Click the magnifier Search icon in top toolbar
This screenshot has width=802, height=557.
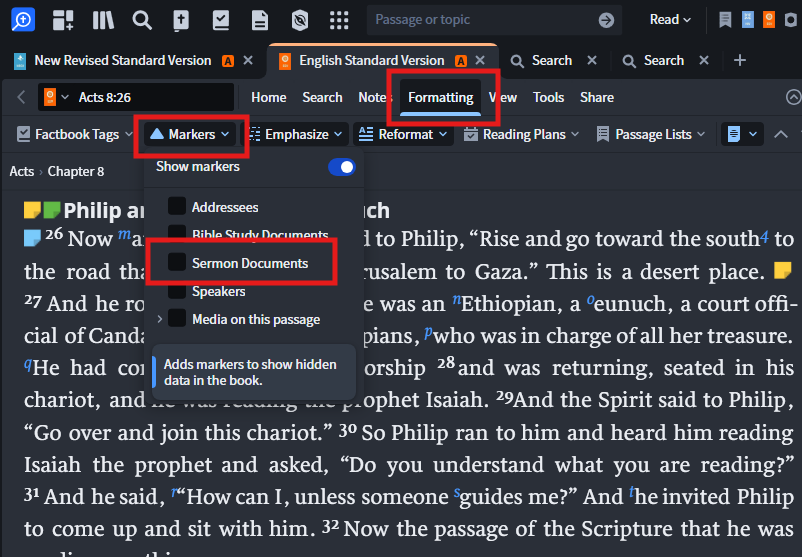(x=142, y=20)
